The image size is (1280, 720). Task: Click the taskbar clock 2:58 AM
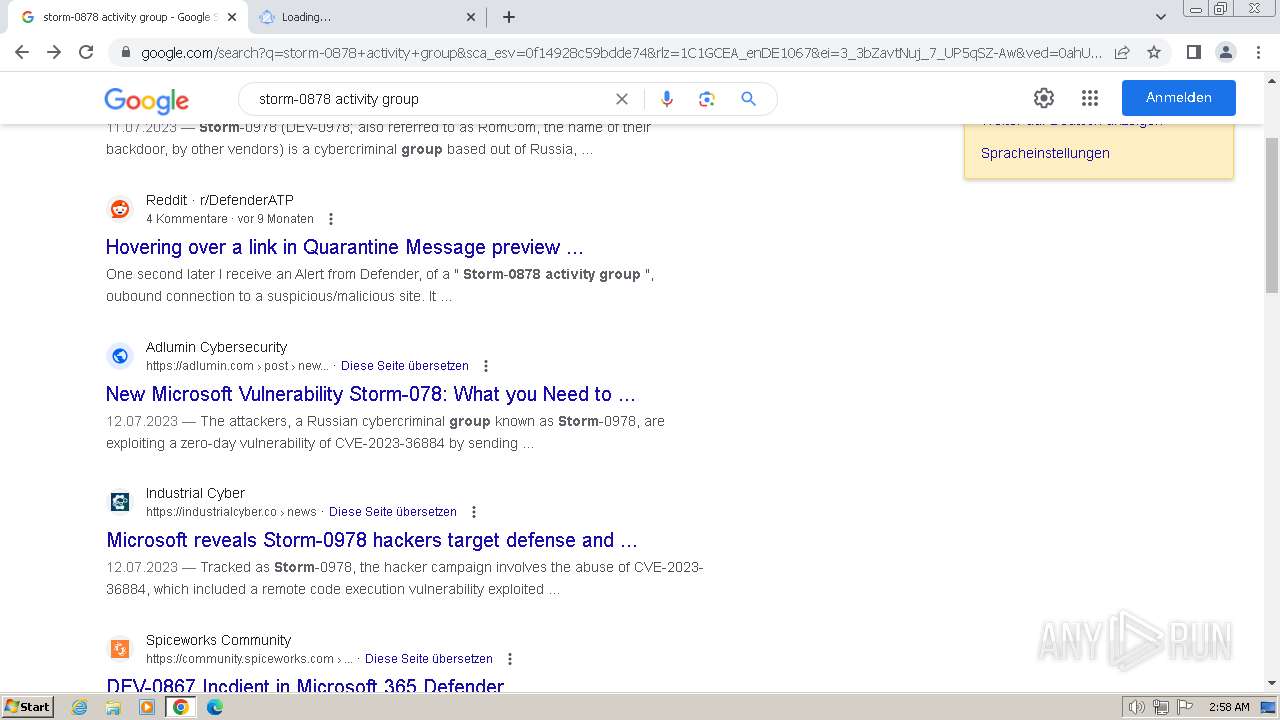tap(1229, 707)
